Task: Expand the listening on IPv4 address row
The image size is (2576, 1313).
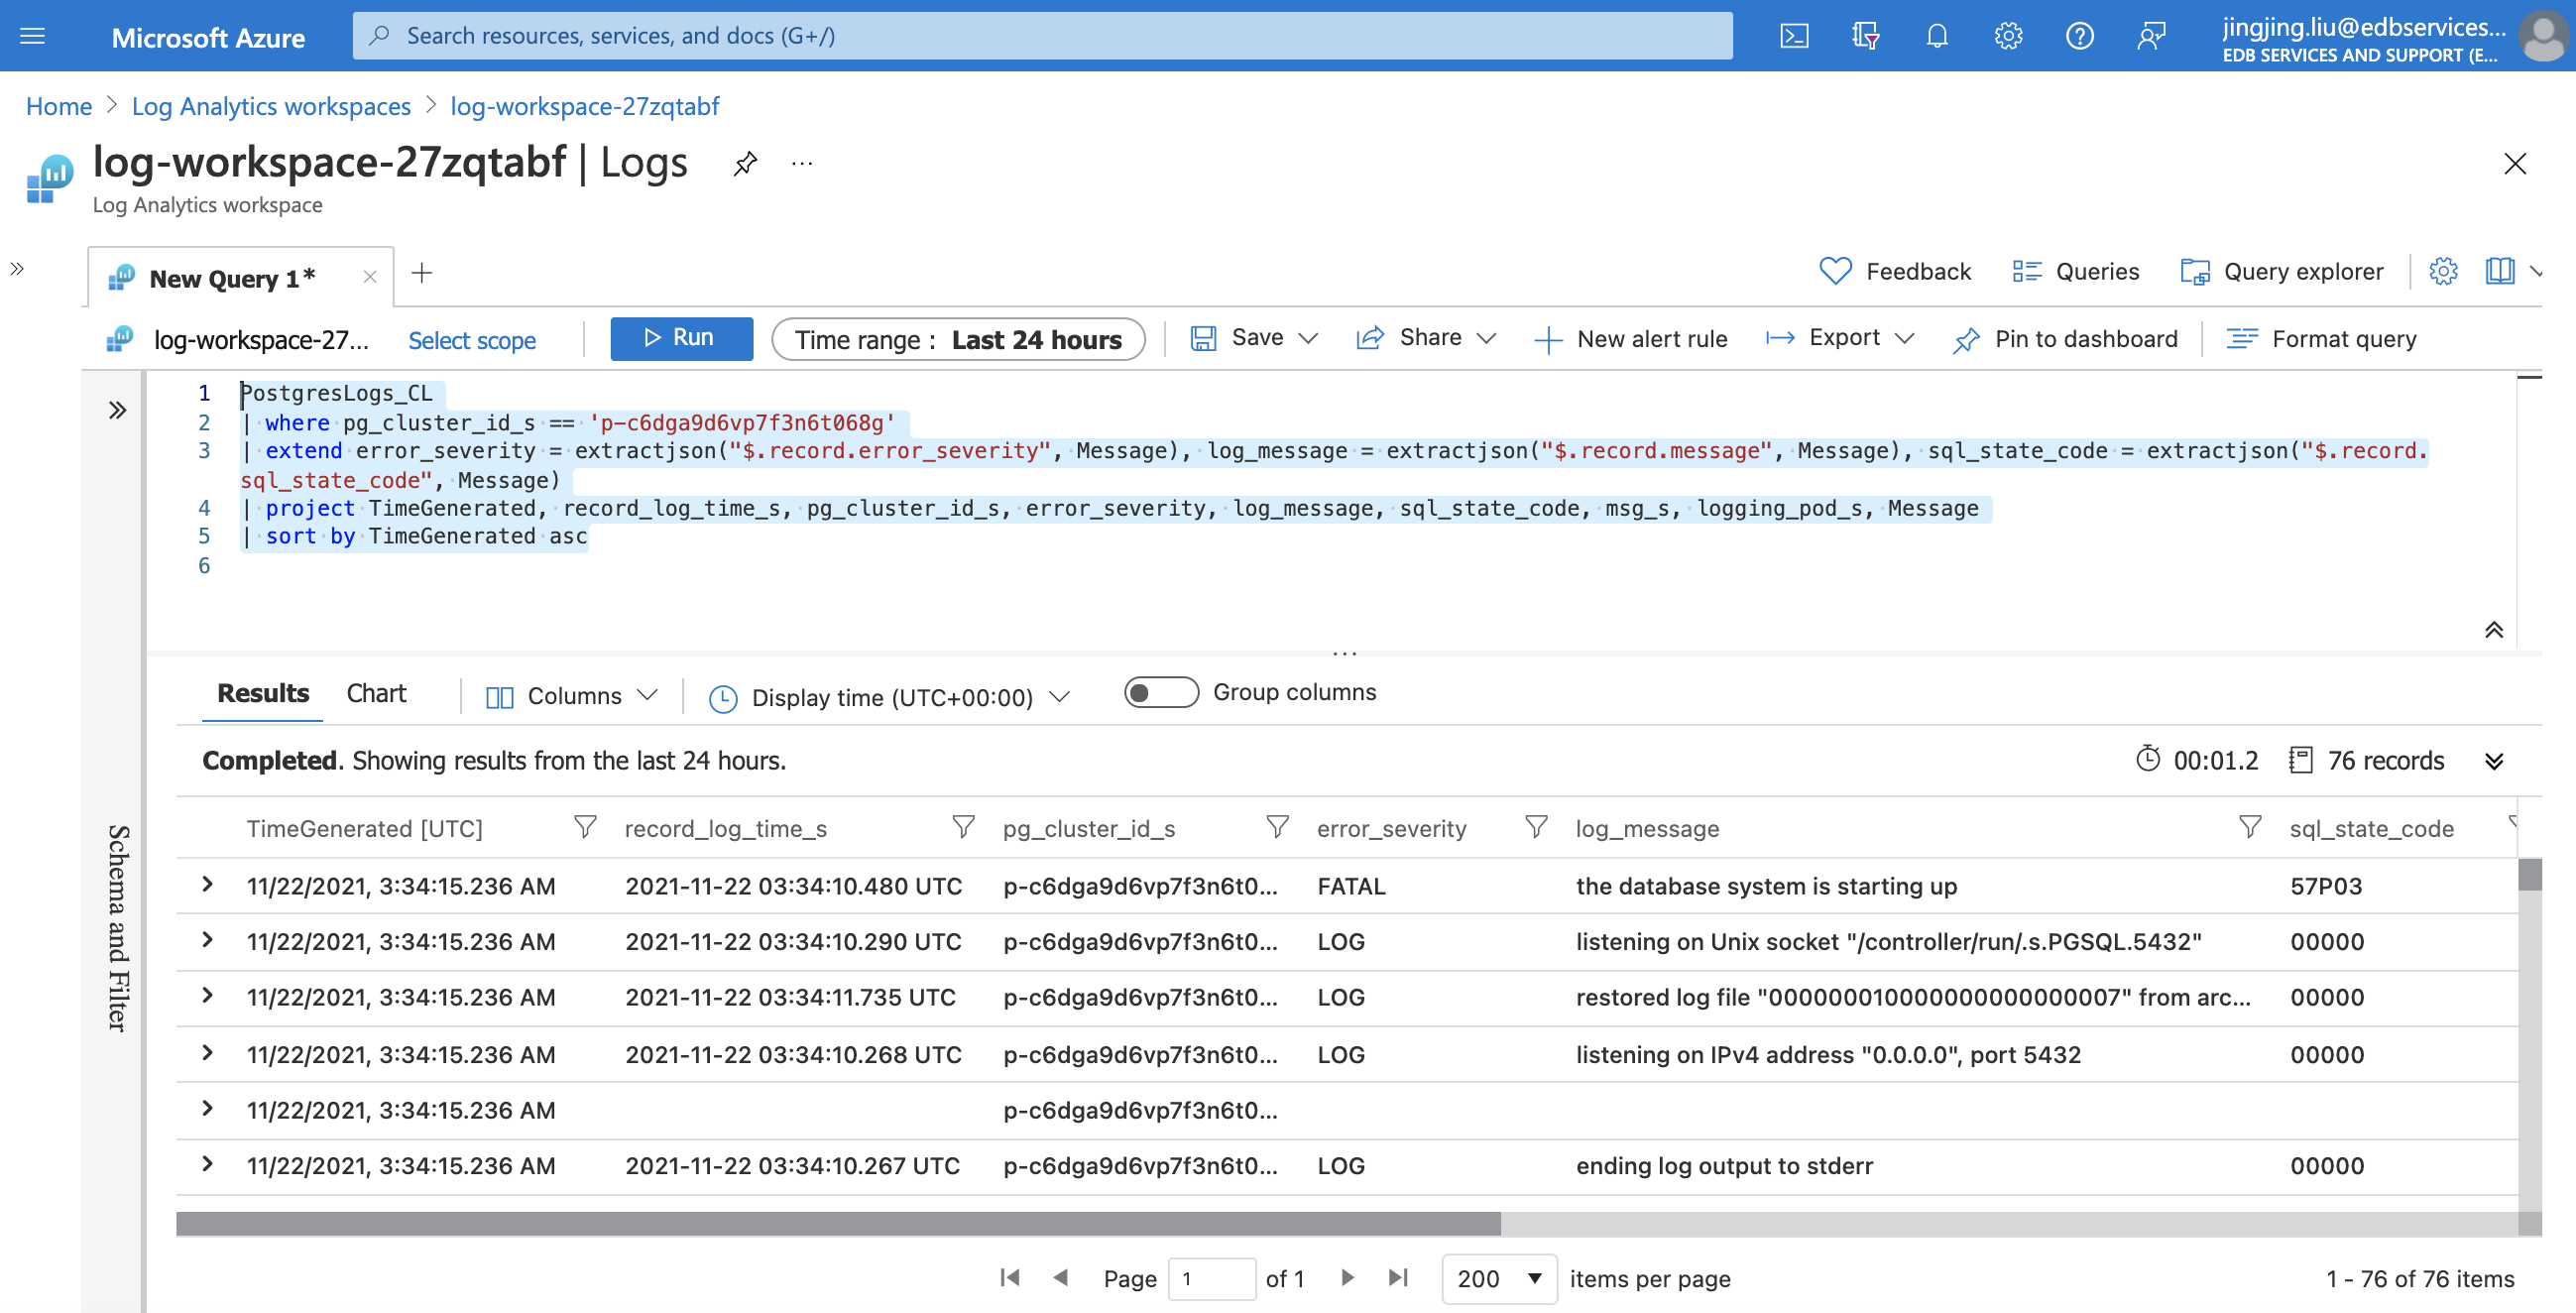Action: point(207,1053)
